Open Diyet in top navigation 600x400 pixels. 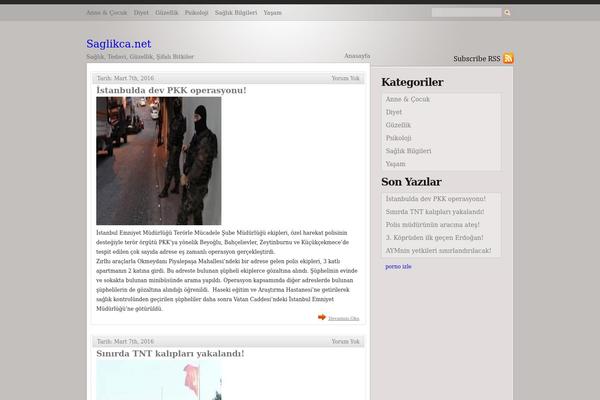[141, 13]
